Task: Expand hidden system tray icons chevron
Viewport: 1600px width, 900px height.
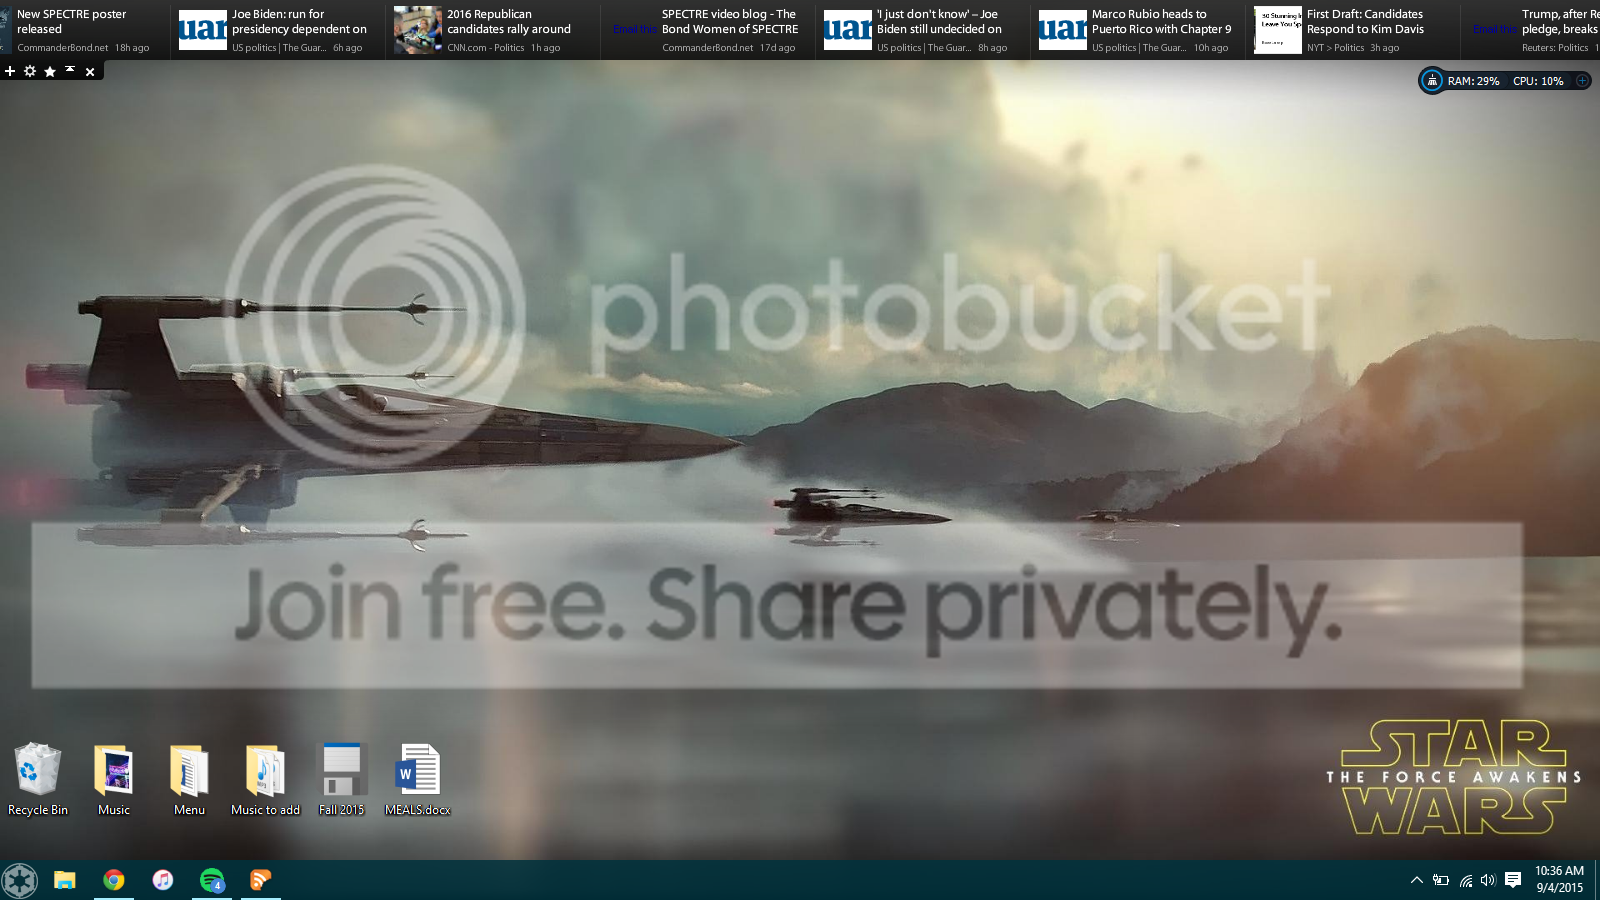Action: [x=1416, y=880]
